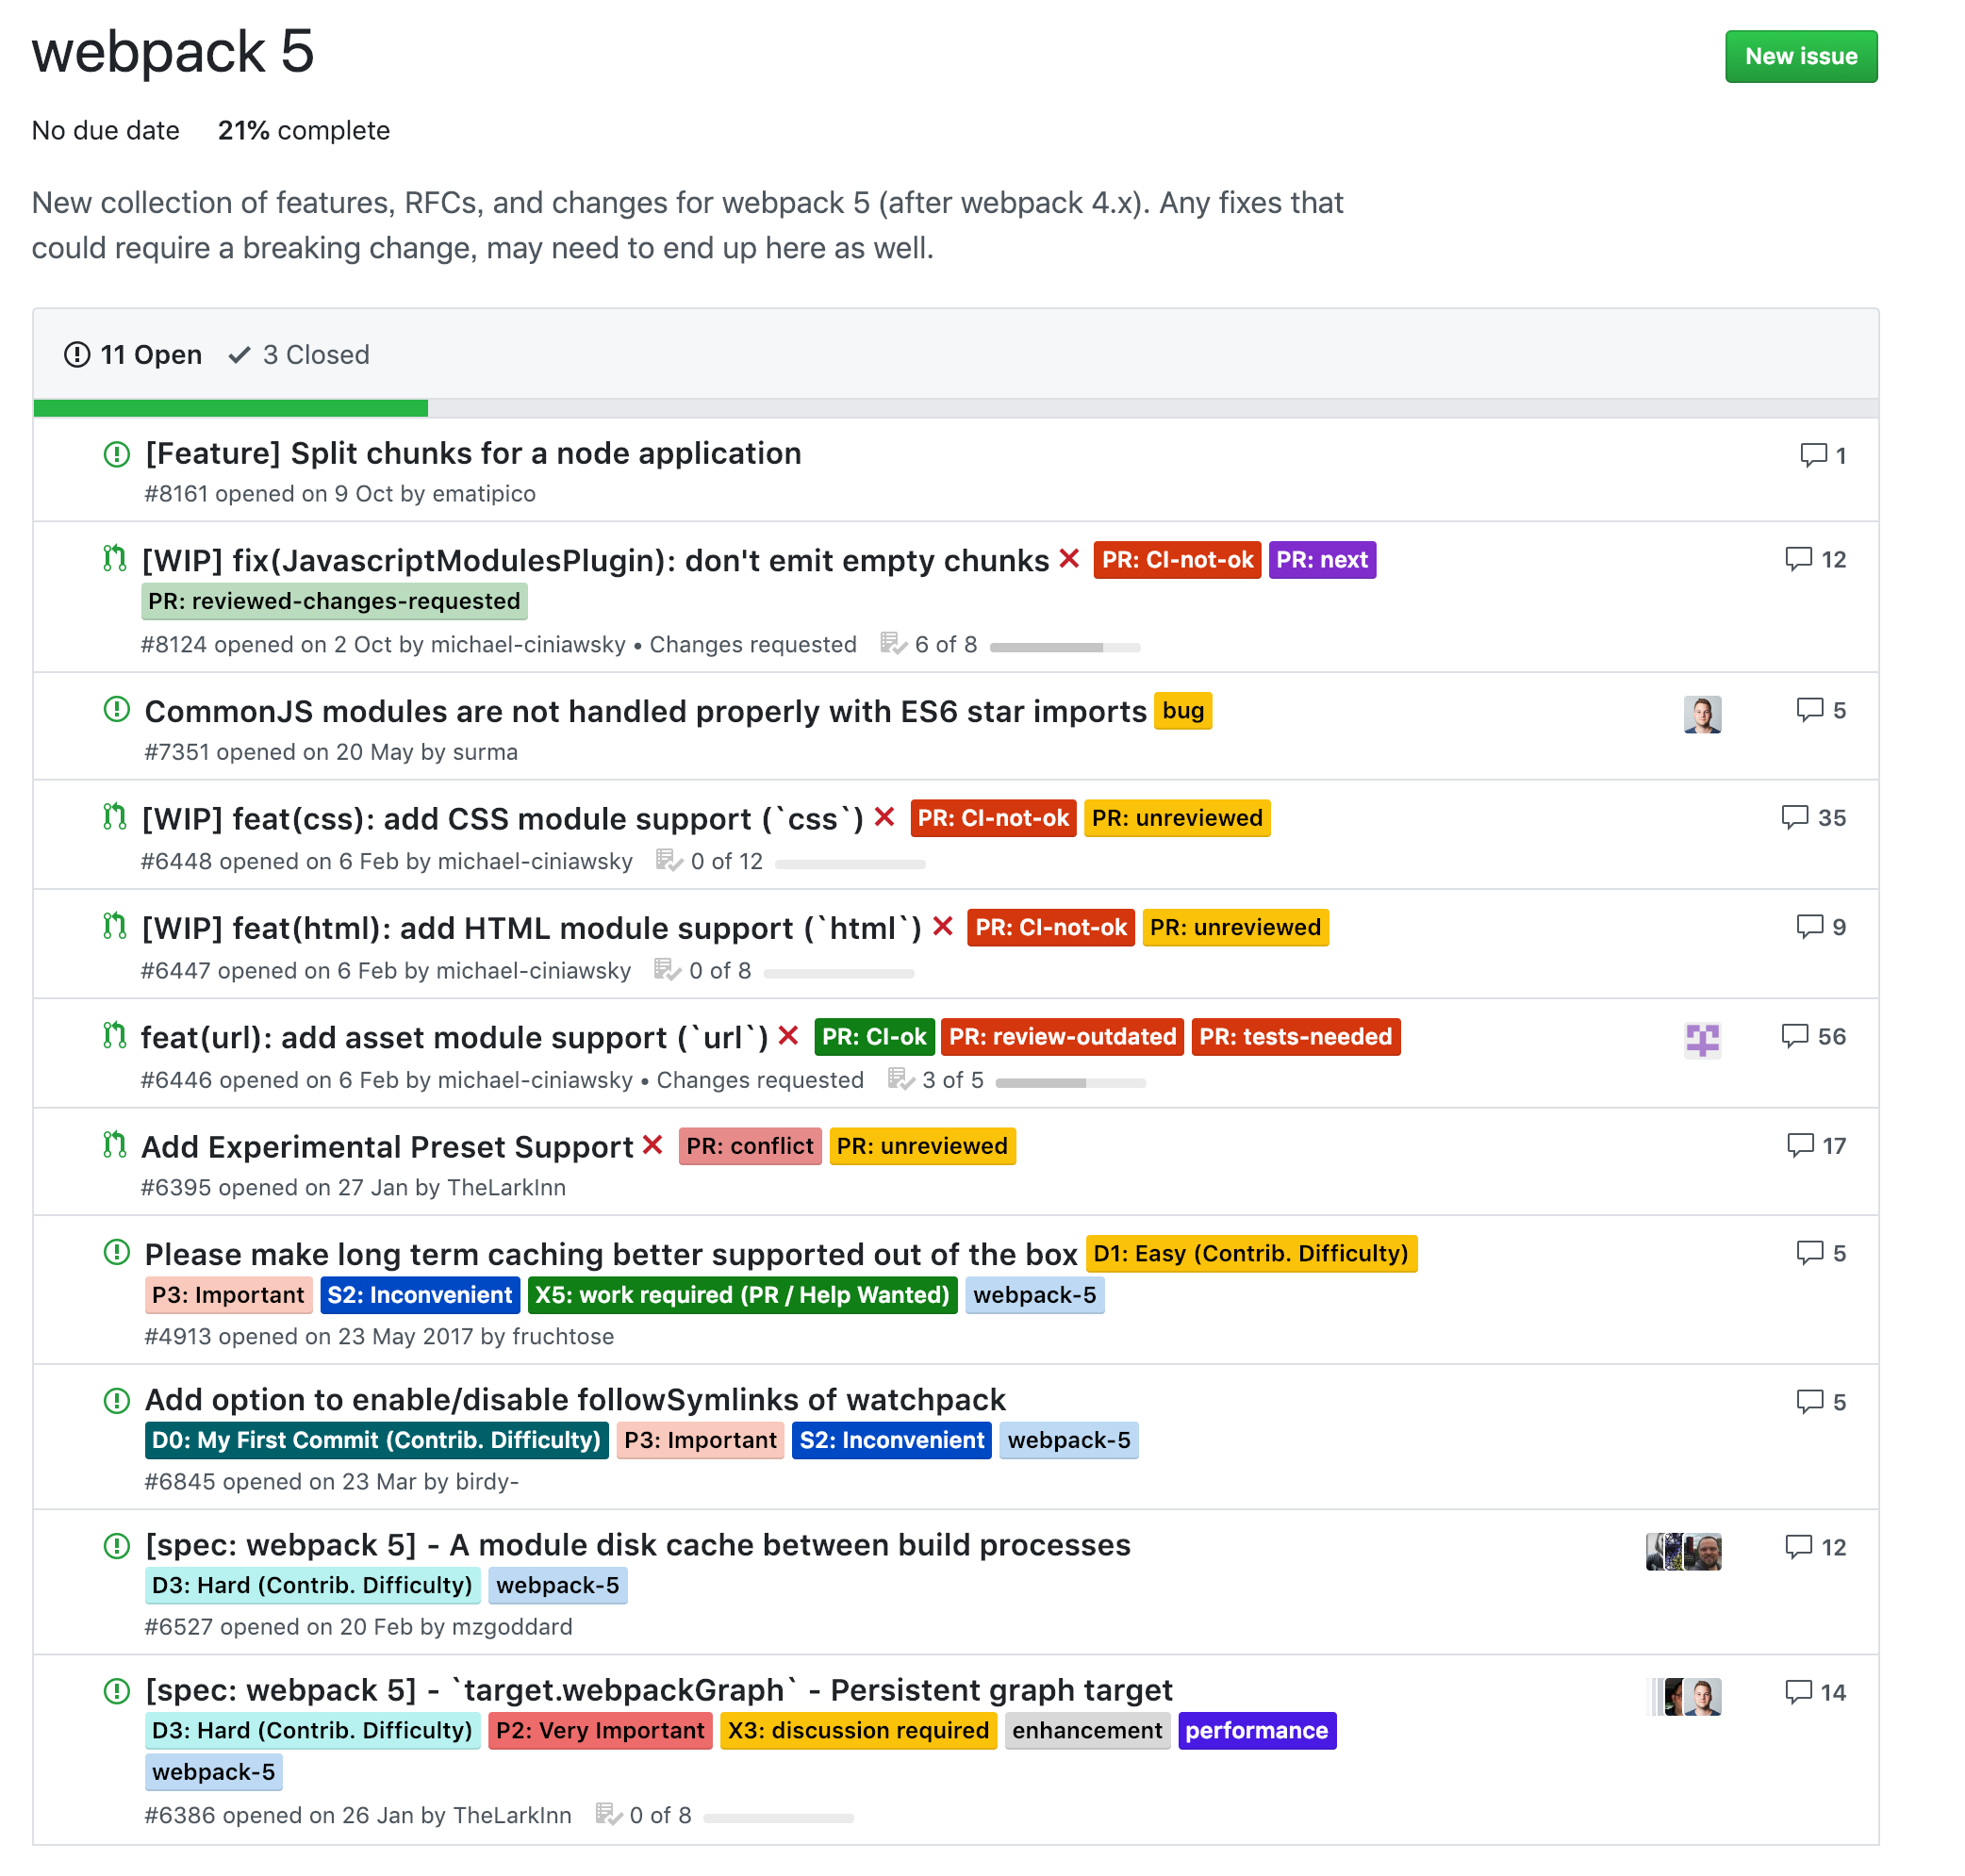Click the red X status mark next to feat(url)
Image resolution: width=1965 pixels, height=1876 pixels.
(x=788, y=1037)
